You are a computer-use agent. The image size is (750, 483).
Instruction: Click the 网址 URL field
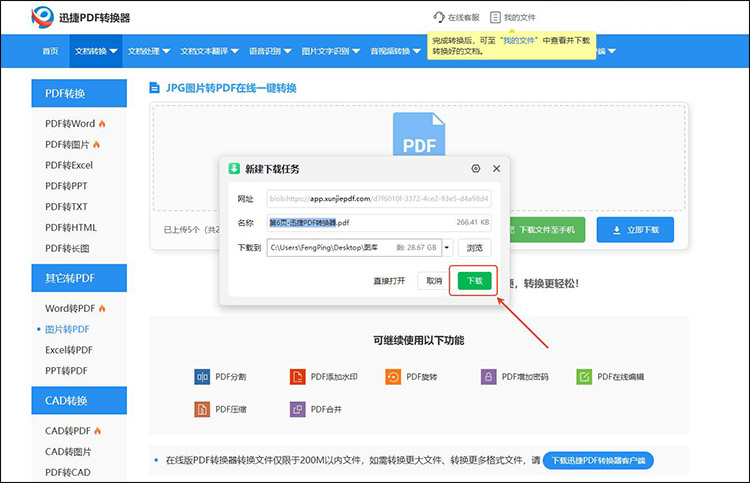[379, 198]
